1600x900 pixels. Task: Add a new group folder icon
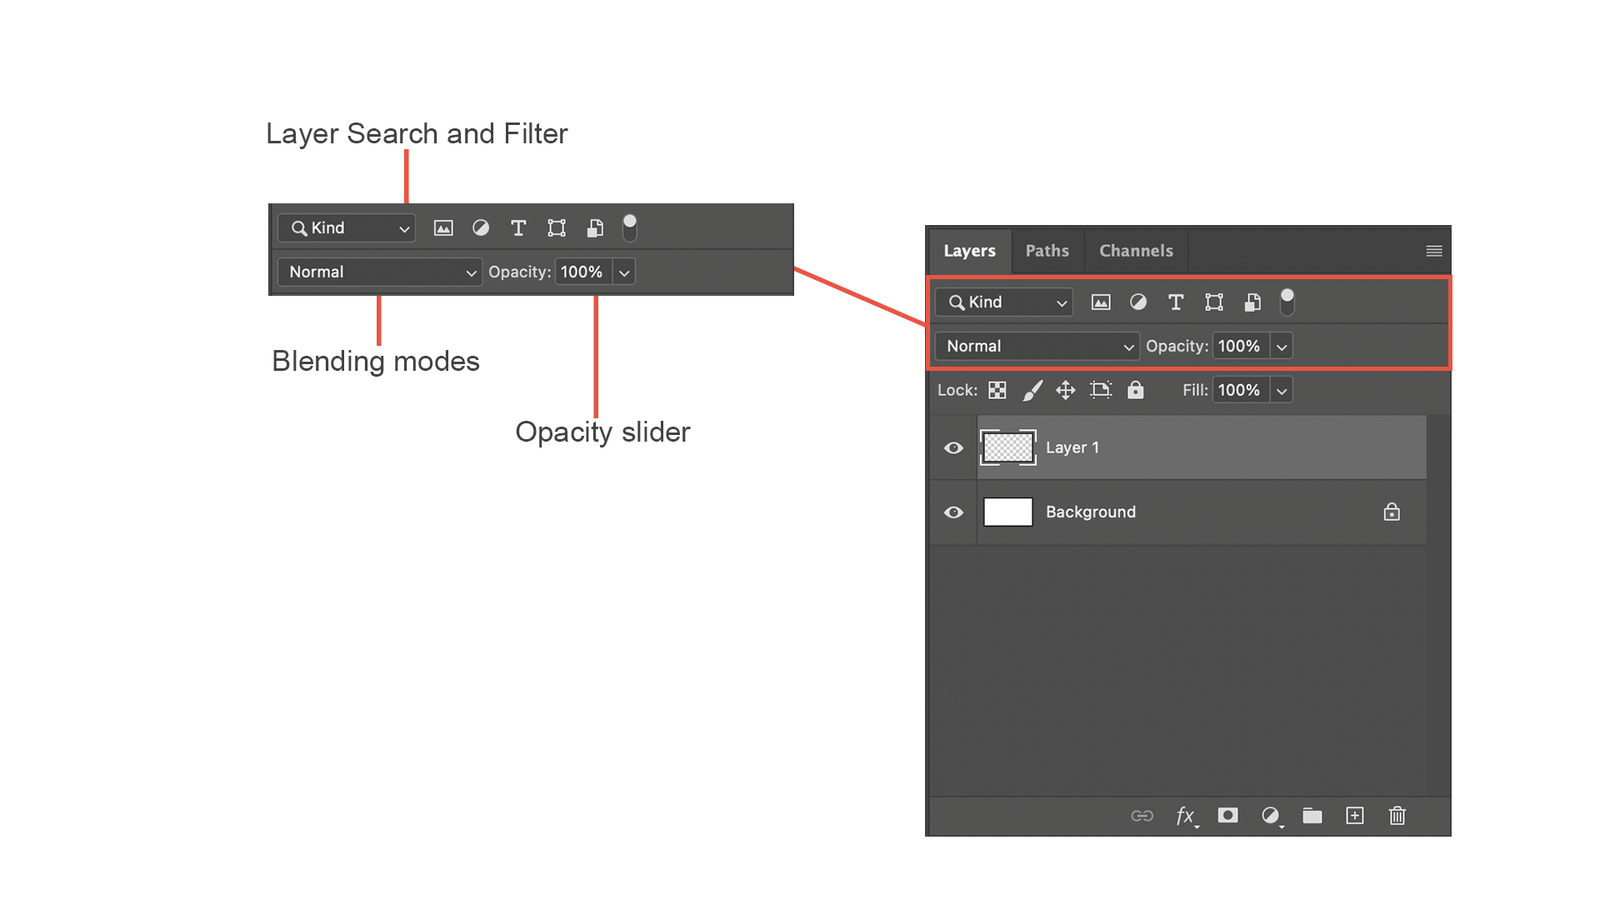(1312, 816)
